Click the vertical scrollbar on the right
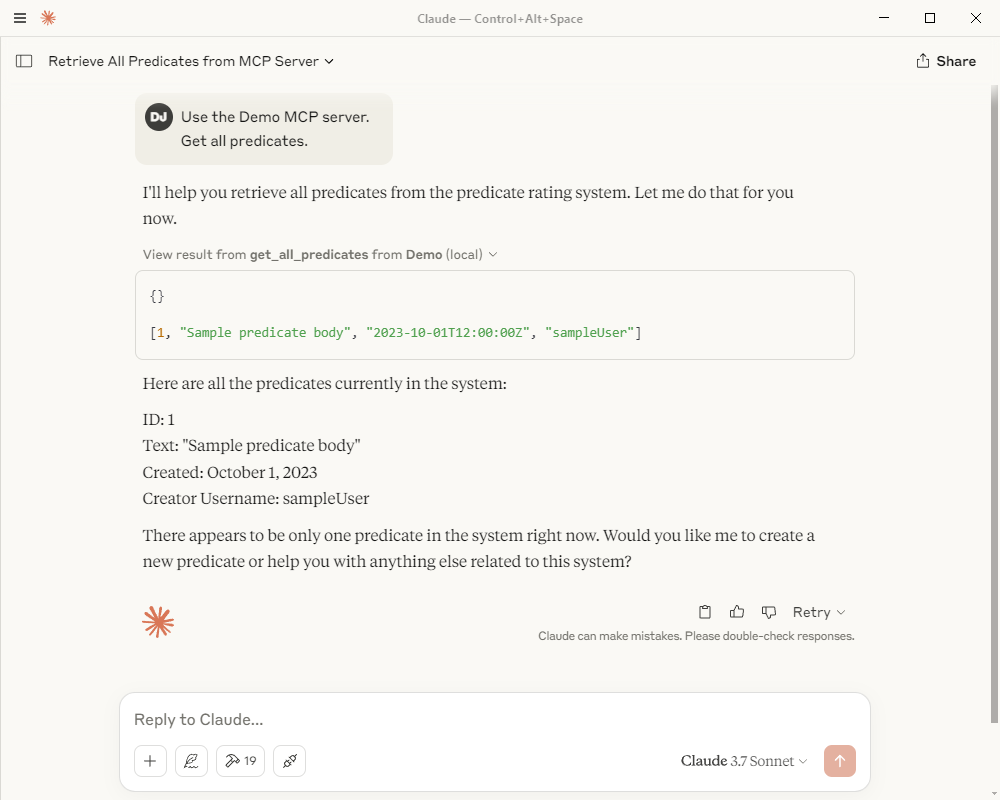This screenshot has width=1000, height=800. (x=994, y=404)
